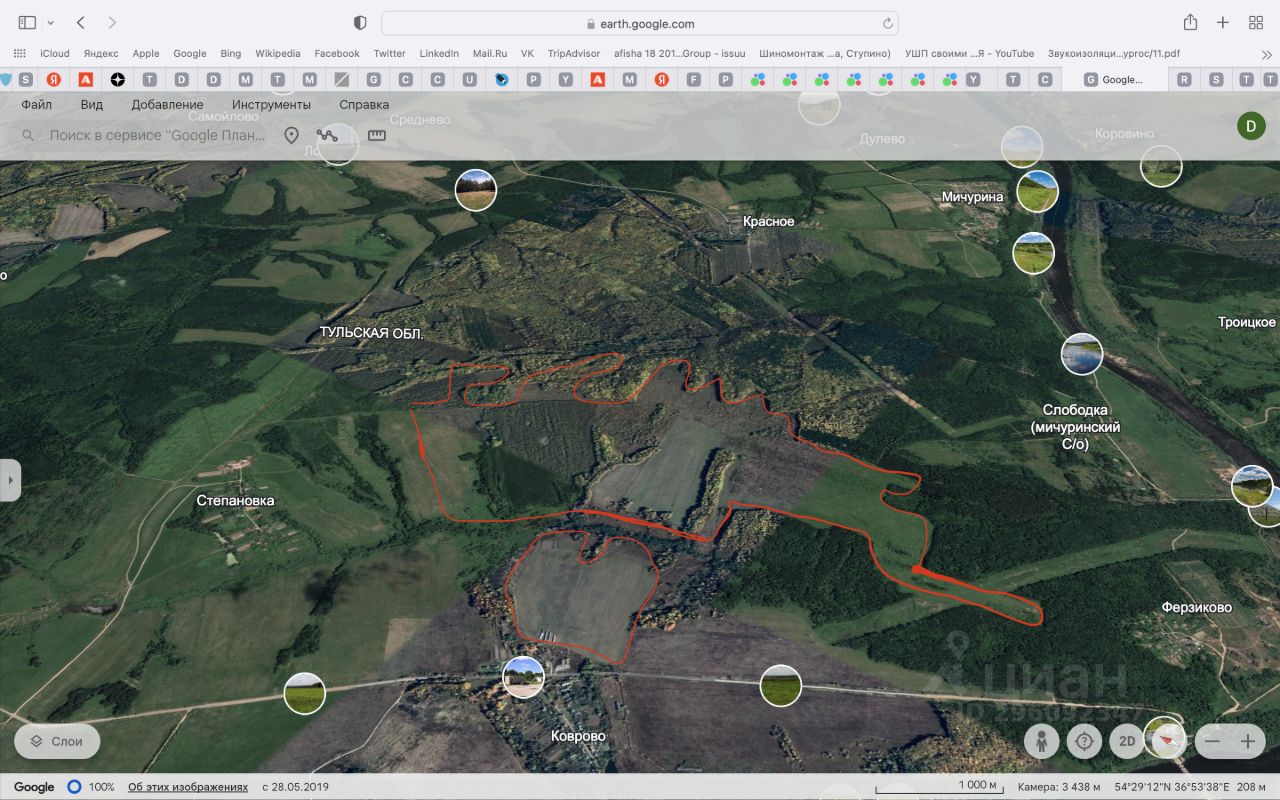Screen dimensions: 1280x800
Task: Click the ТУЛЬСКАЯ ОБЛ. region label
Action: tap(372, 333)
